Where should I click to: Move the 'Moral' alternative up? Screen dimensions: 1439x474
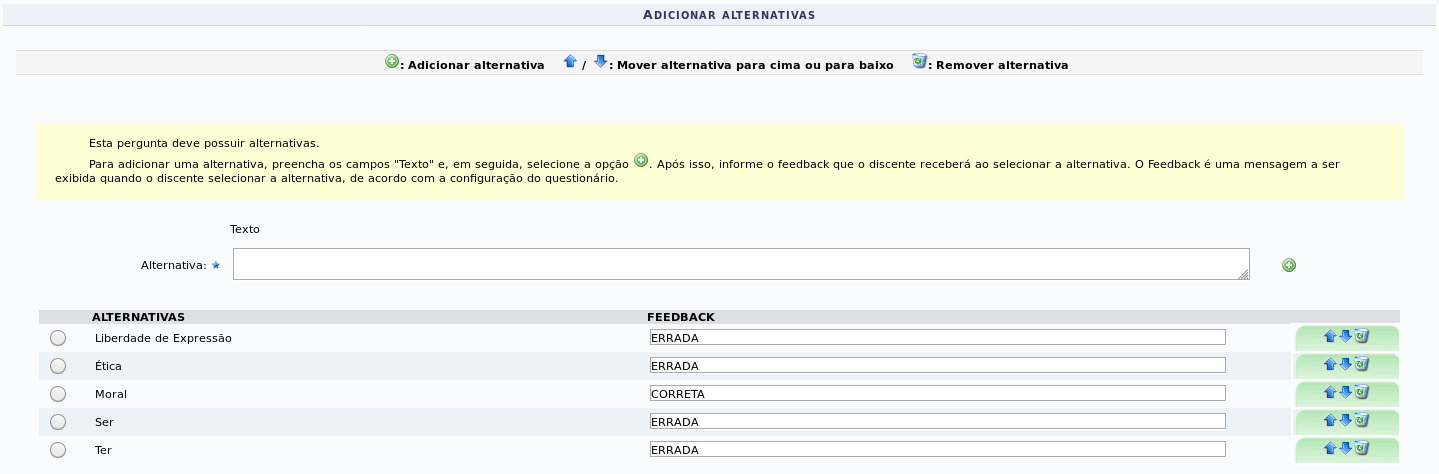(1329, 392)
